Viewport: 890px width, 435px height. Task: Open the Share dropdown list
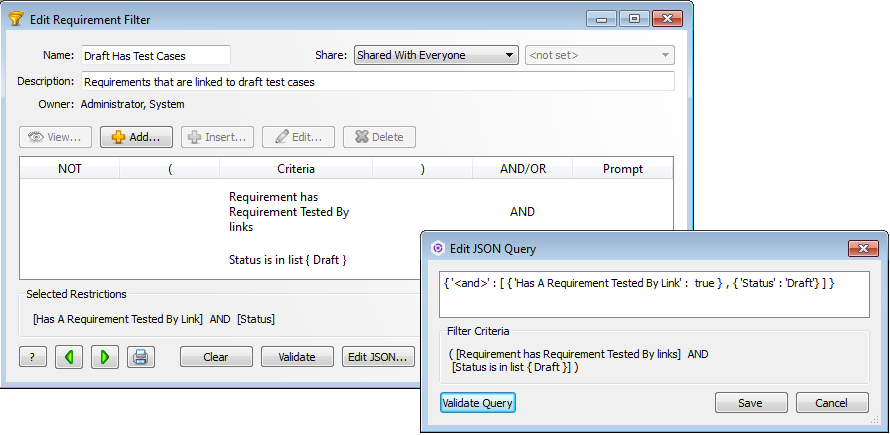pos(436,56)
